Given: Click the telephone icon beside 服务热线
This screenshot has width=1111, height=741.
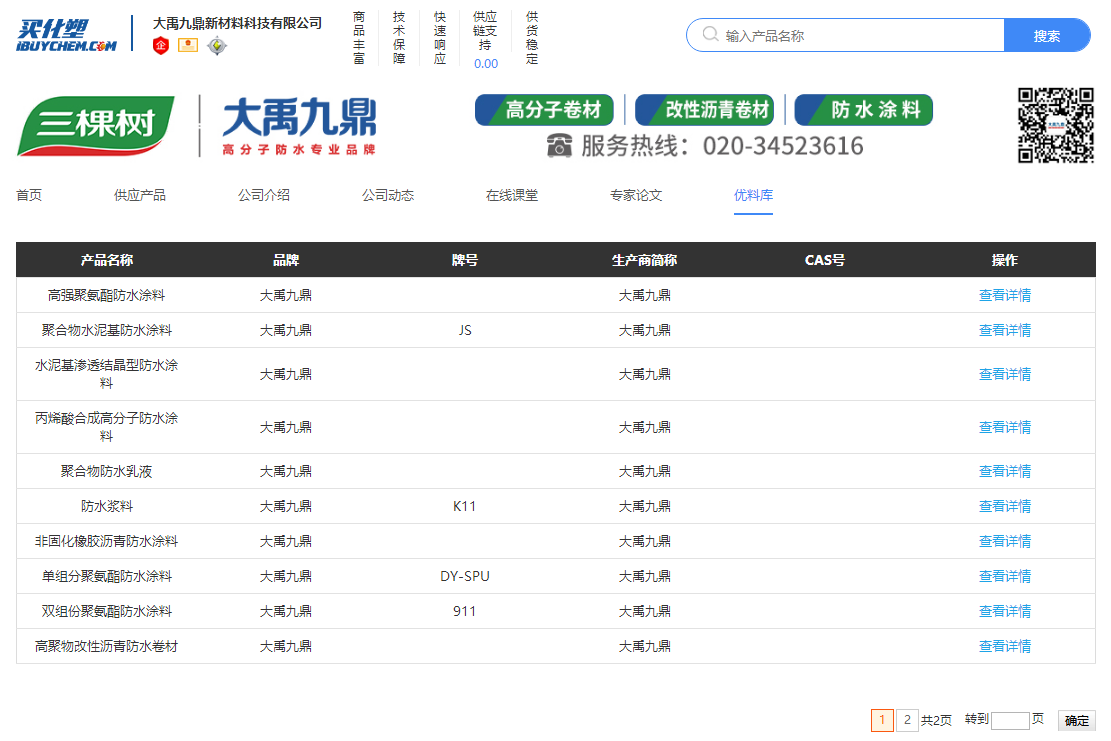Looking at the screenshot, I should 559,146.
